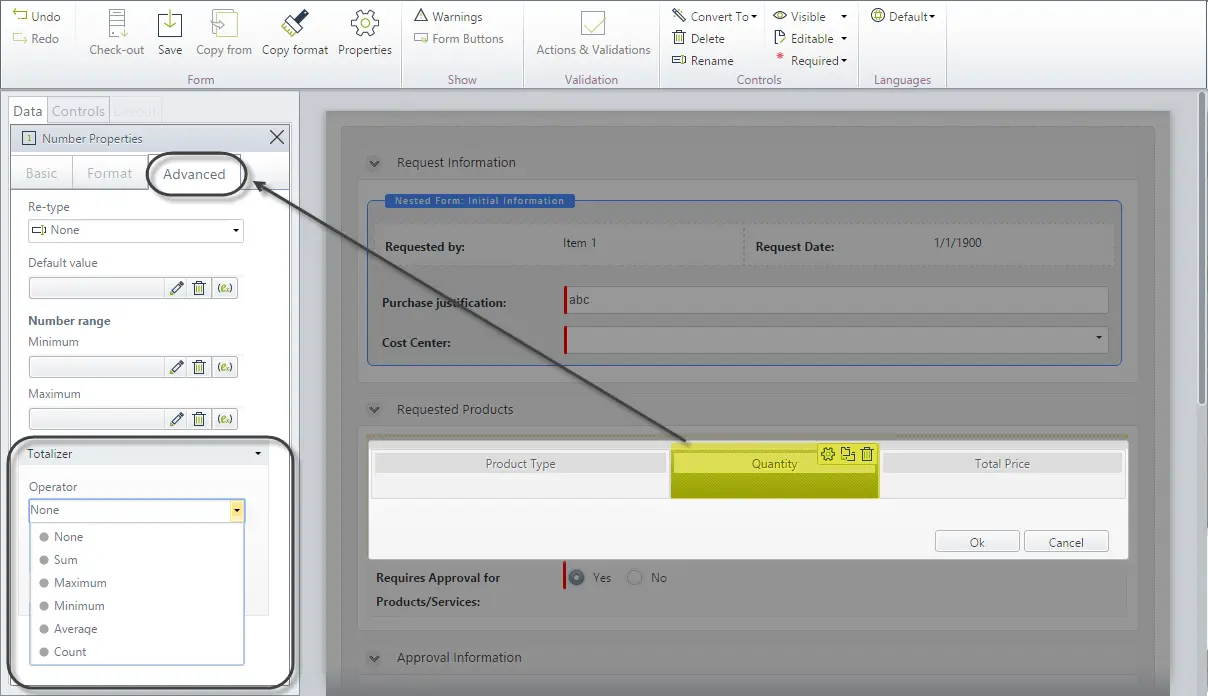Select No for Requires Approval
This screenshot has height=696, width=1208.
634,577
